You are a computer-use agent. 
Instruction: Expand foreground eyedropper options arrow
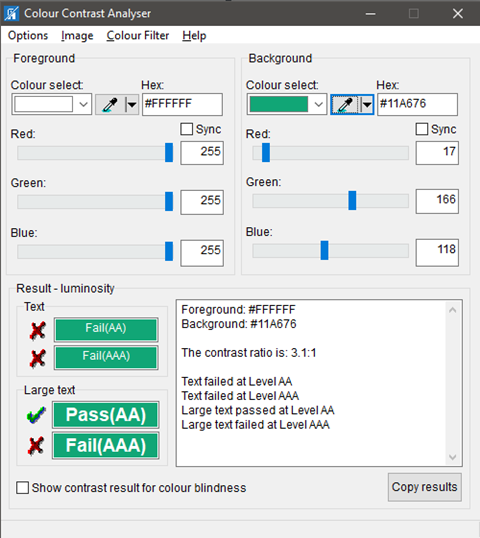point(132,105)
